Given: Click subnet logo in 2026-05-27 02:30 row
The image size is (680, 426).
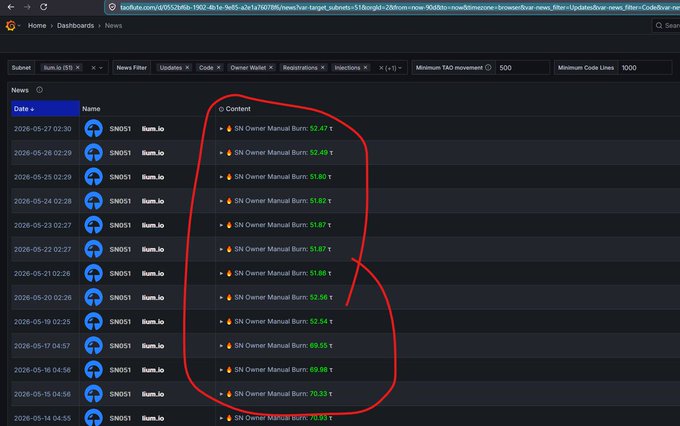Looking at the screenshot, I should 93,129.
